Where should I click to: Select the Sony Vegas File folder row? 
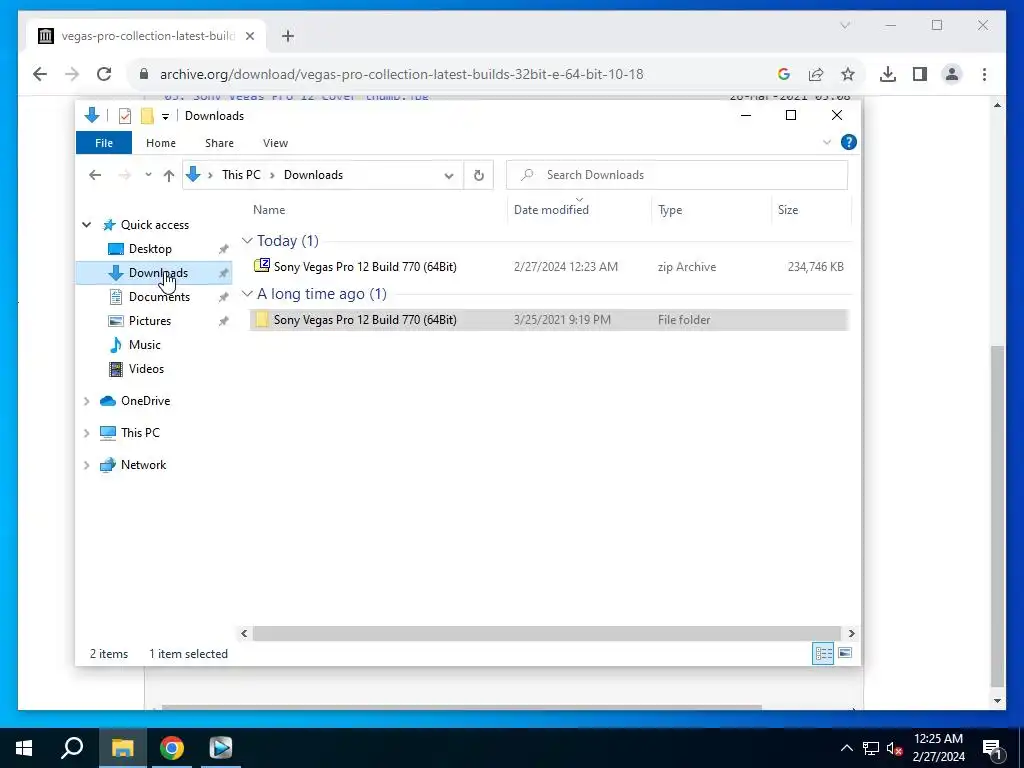[549, 320]
